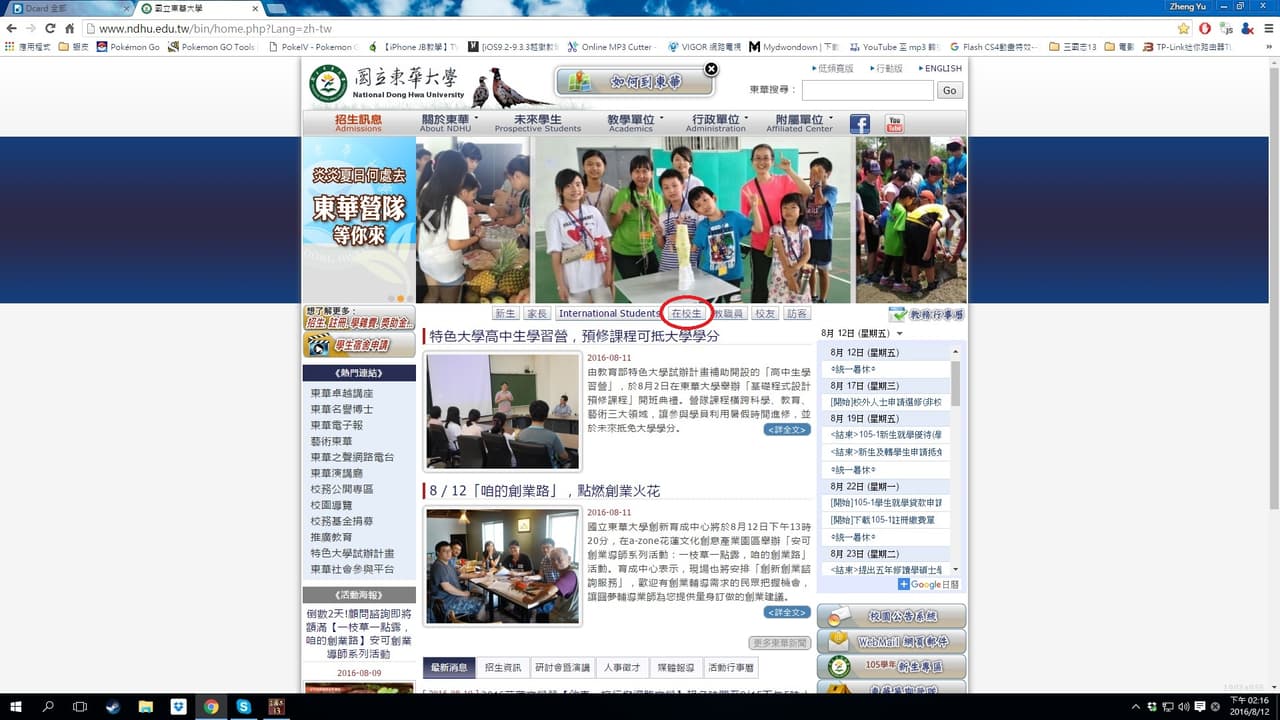
Task: Open the 如何到東華 map banner
Action: click(x=635, y=82)
